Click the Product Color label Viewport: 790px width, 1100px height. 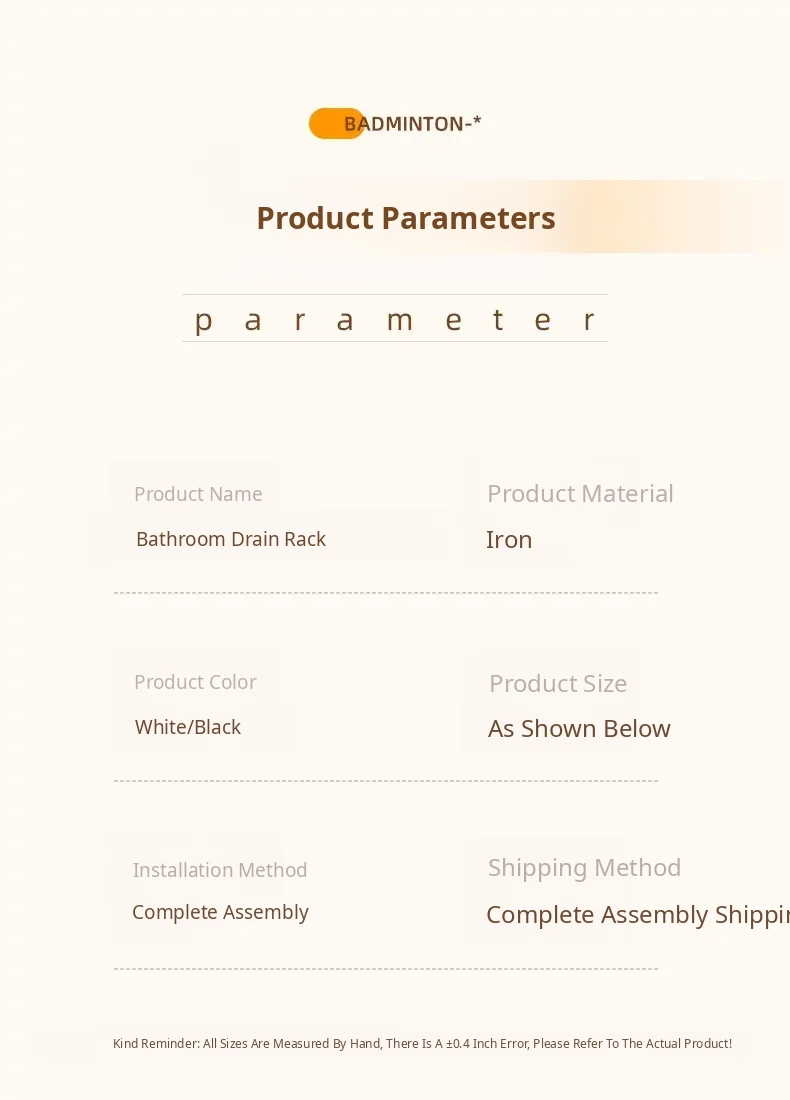pos(195,682)
